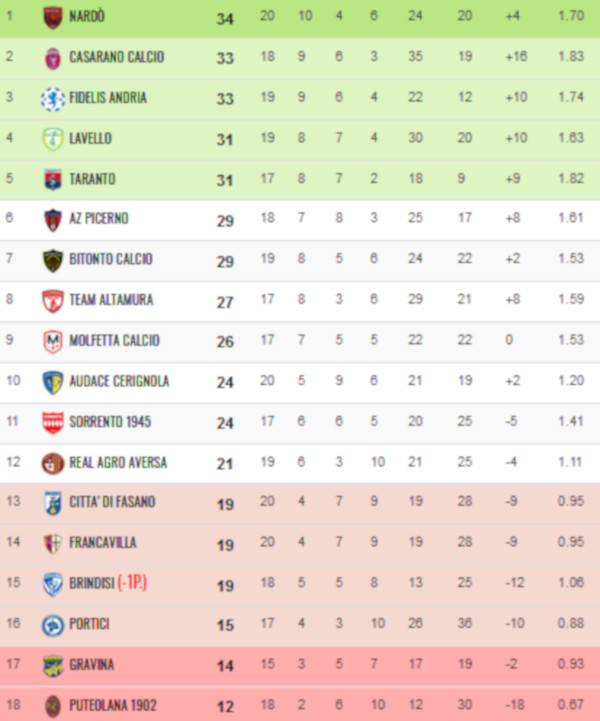Open the Portici team name link
Screen dimensions: 600x721
[89, 624]
